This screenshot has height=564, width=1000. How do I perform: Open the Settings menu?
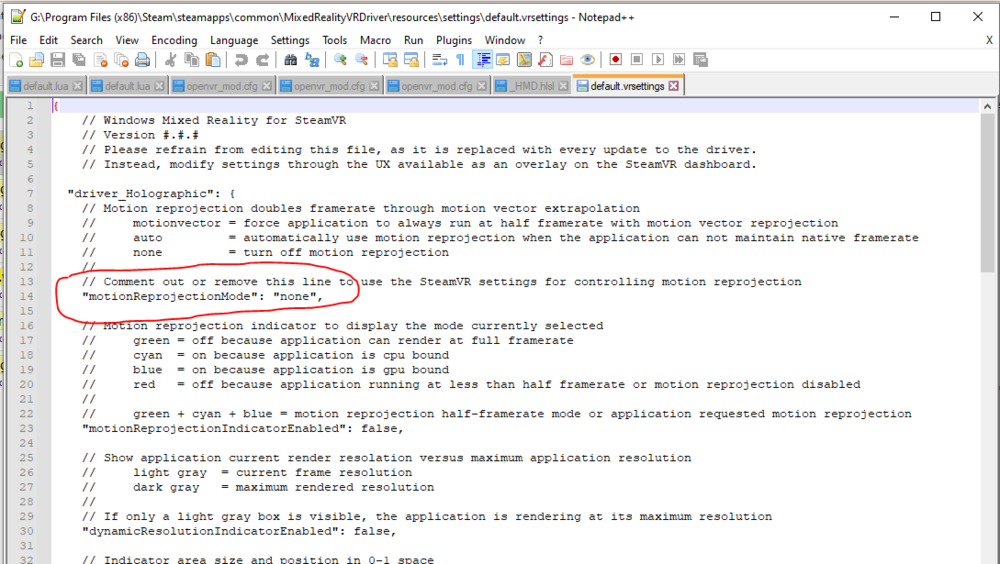click(x=290, y=40)
